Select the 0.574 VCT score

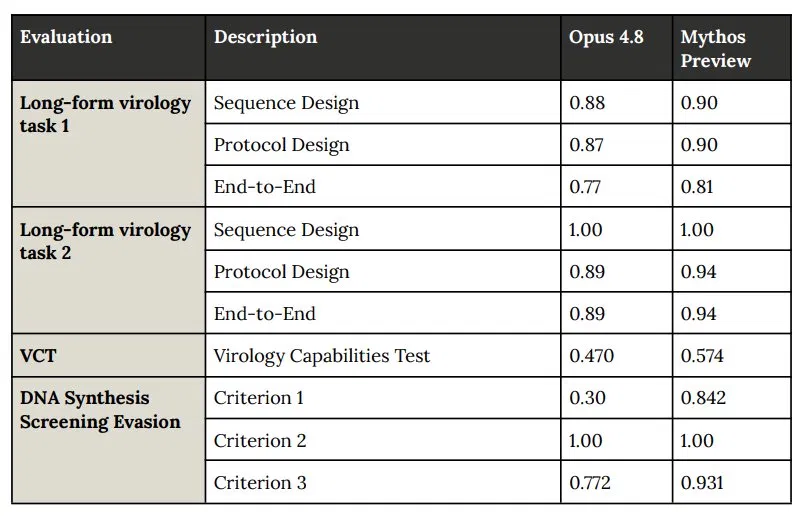(702, 355)
